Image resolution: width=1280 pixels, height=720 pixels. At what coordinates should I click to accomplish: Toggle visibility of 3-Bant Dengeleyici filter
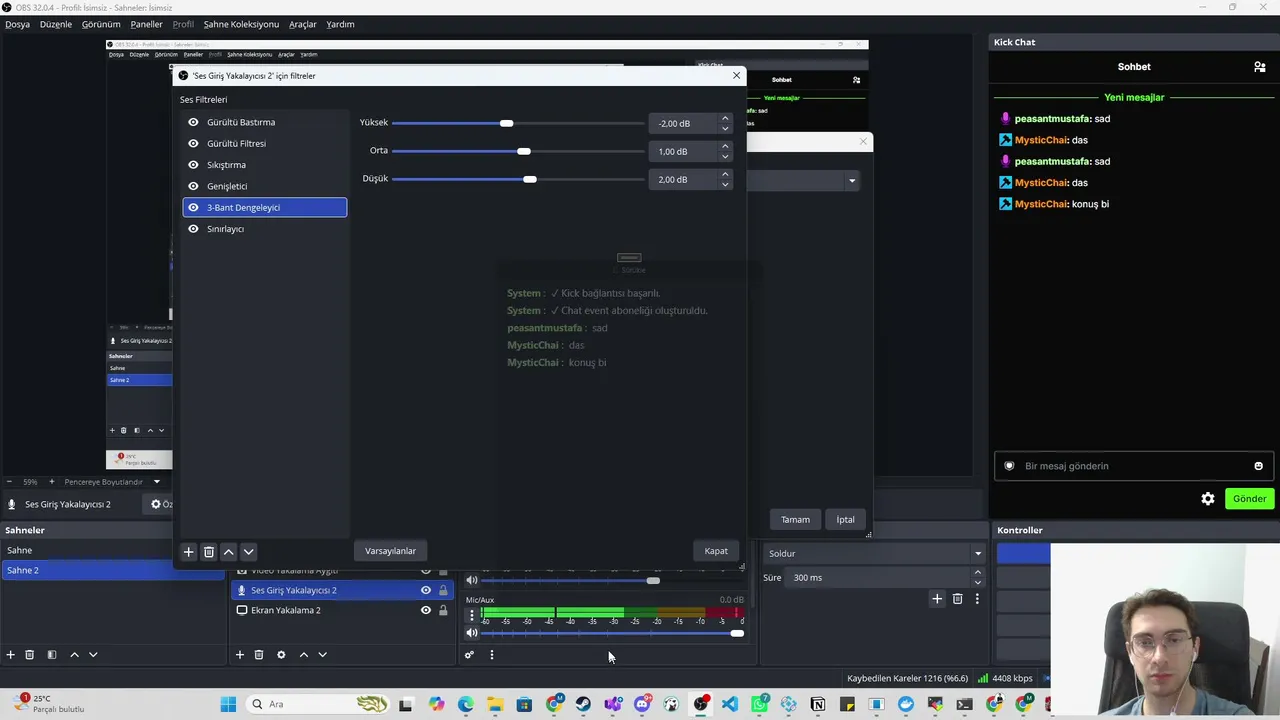coord(194,207)
